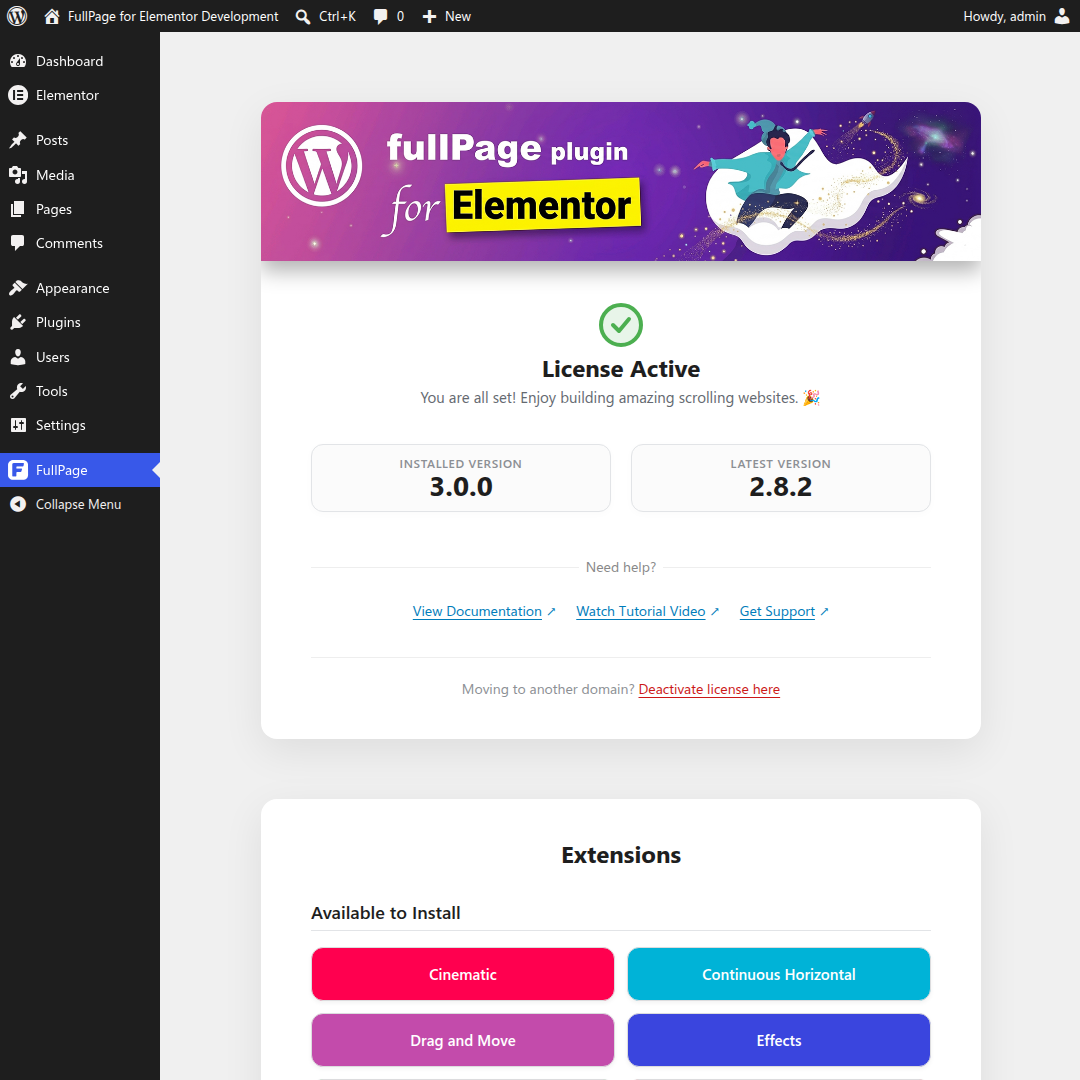The height and width of the screenshot is (1080, 1080).
Task: Open the Plugins menu item
Action: pyautogui.click(x=80, y=322)
